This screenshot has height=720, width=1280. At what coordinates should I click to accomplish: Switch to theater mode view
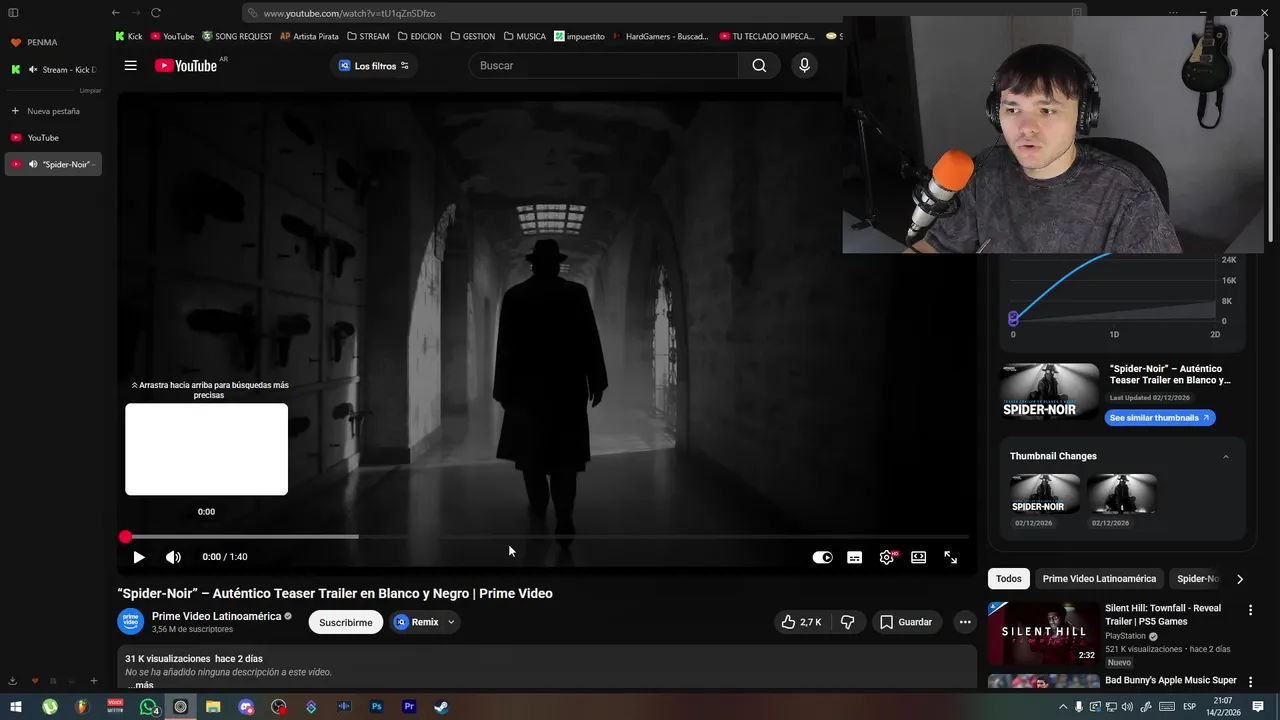(x=918, y=557)
